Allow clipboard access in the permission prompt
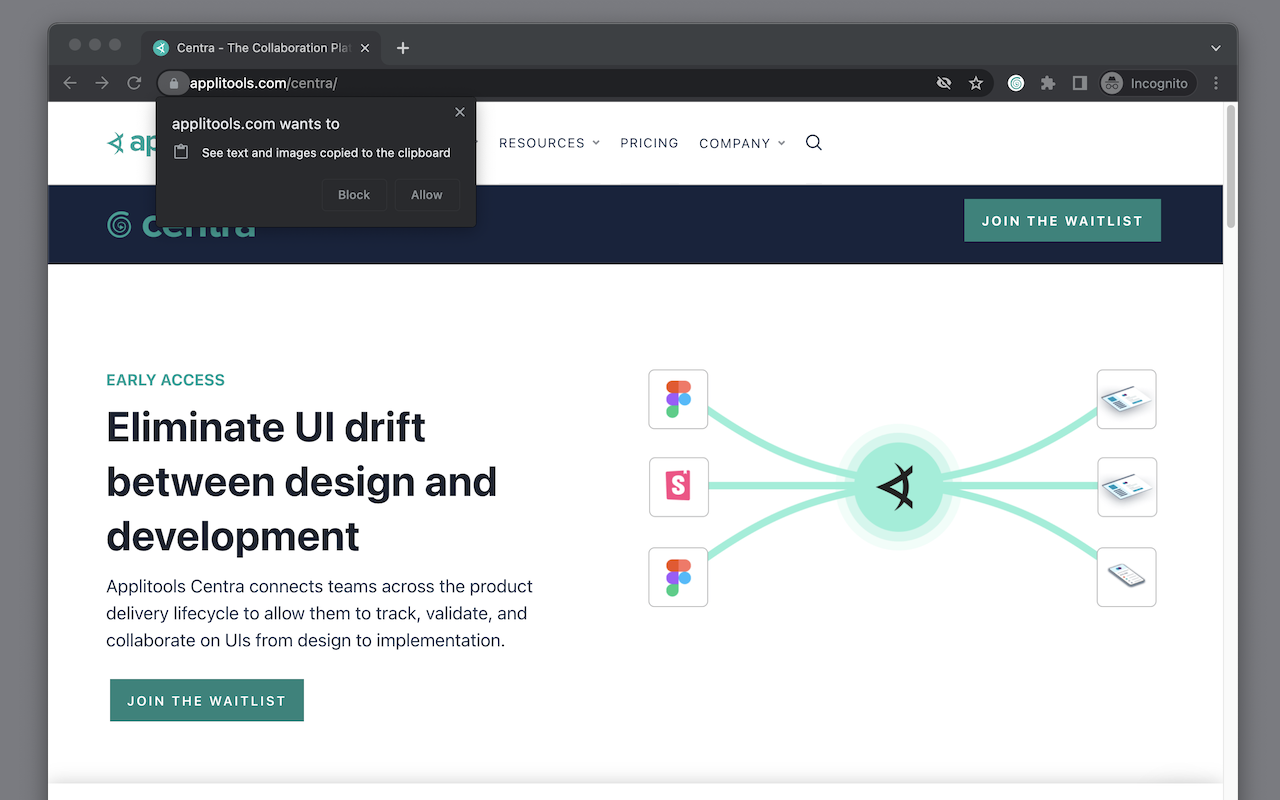This screenshot has width=1280, height=800. 427,194
